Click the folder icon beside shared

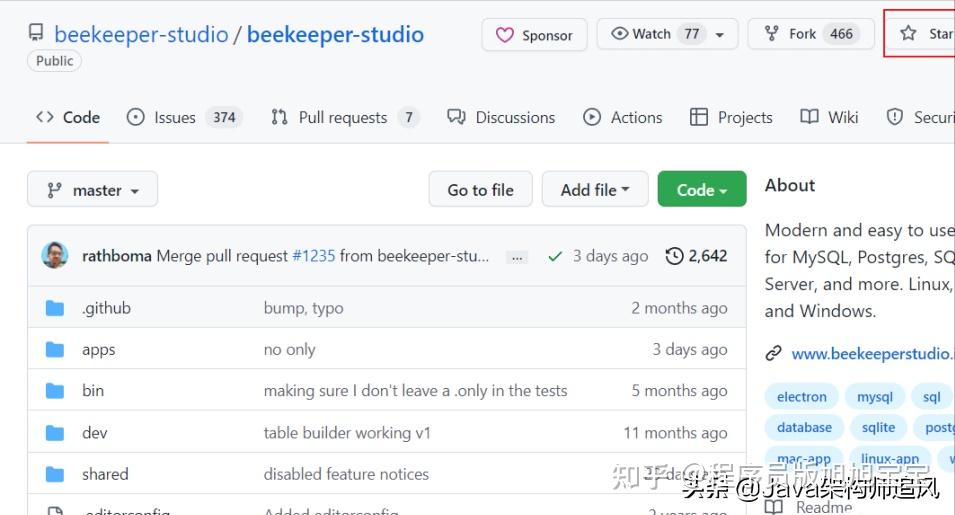(55, 474)
